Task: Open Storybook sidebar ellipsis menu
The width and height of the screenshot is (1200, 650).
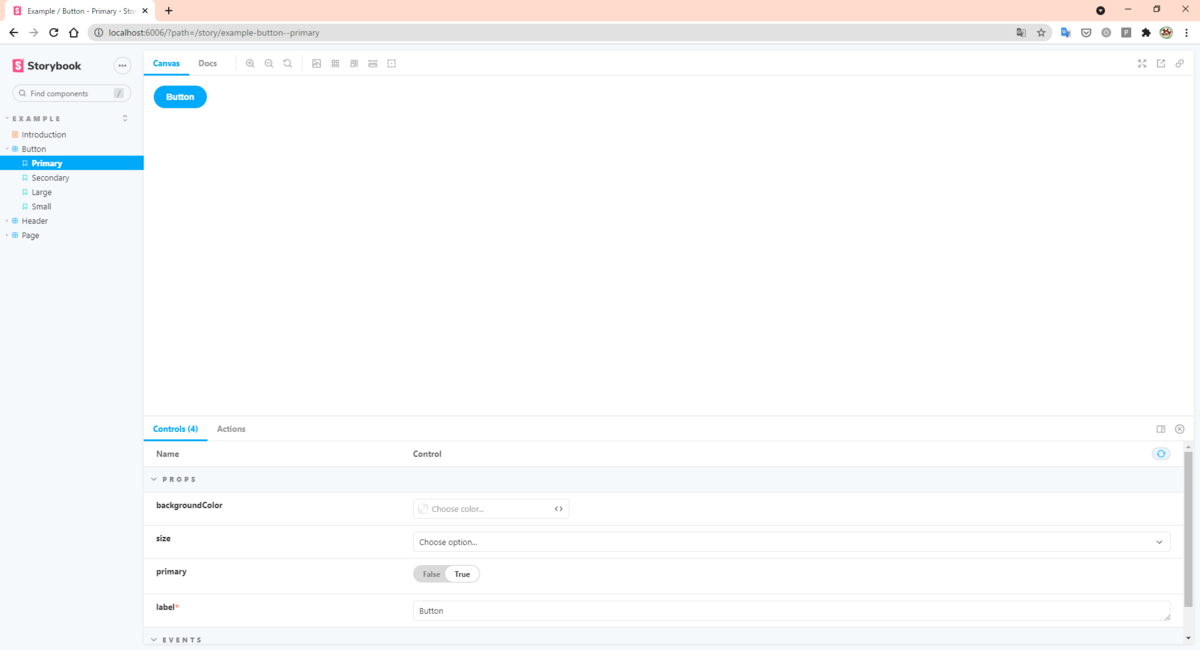Action: (x=123, y=66)
